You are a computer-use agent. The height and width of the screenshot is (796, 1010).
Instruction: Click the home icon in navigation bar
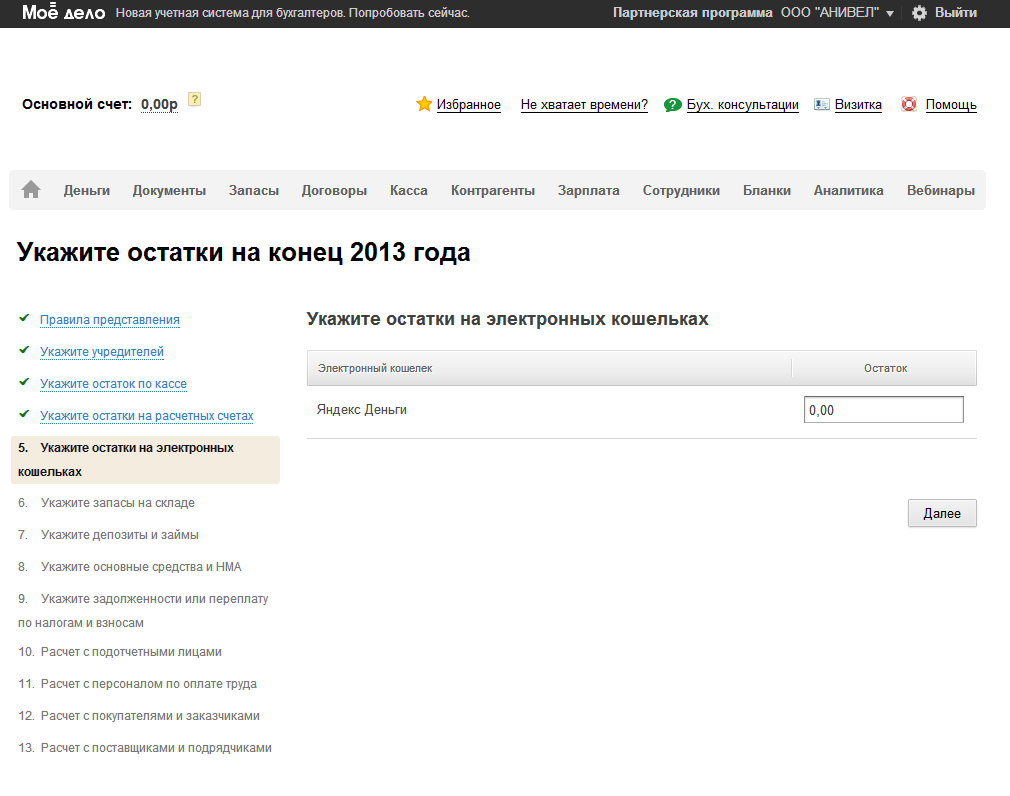(x=31, y=189)
